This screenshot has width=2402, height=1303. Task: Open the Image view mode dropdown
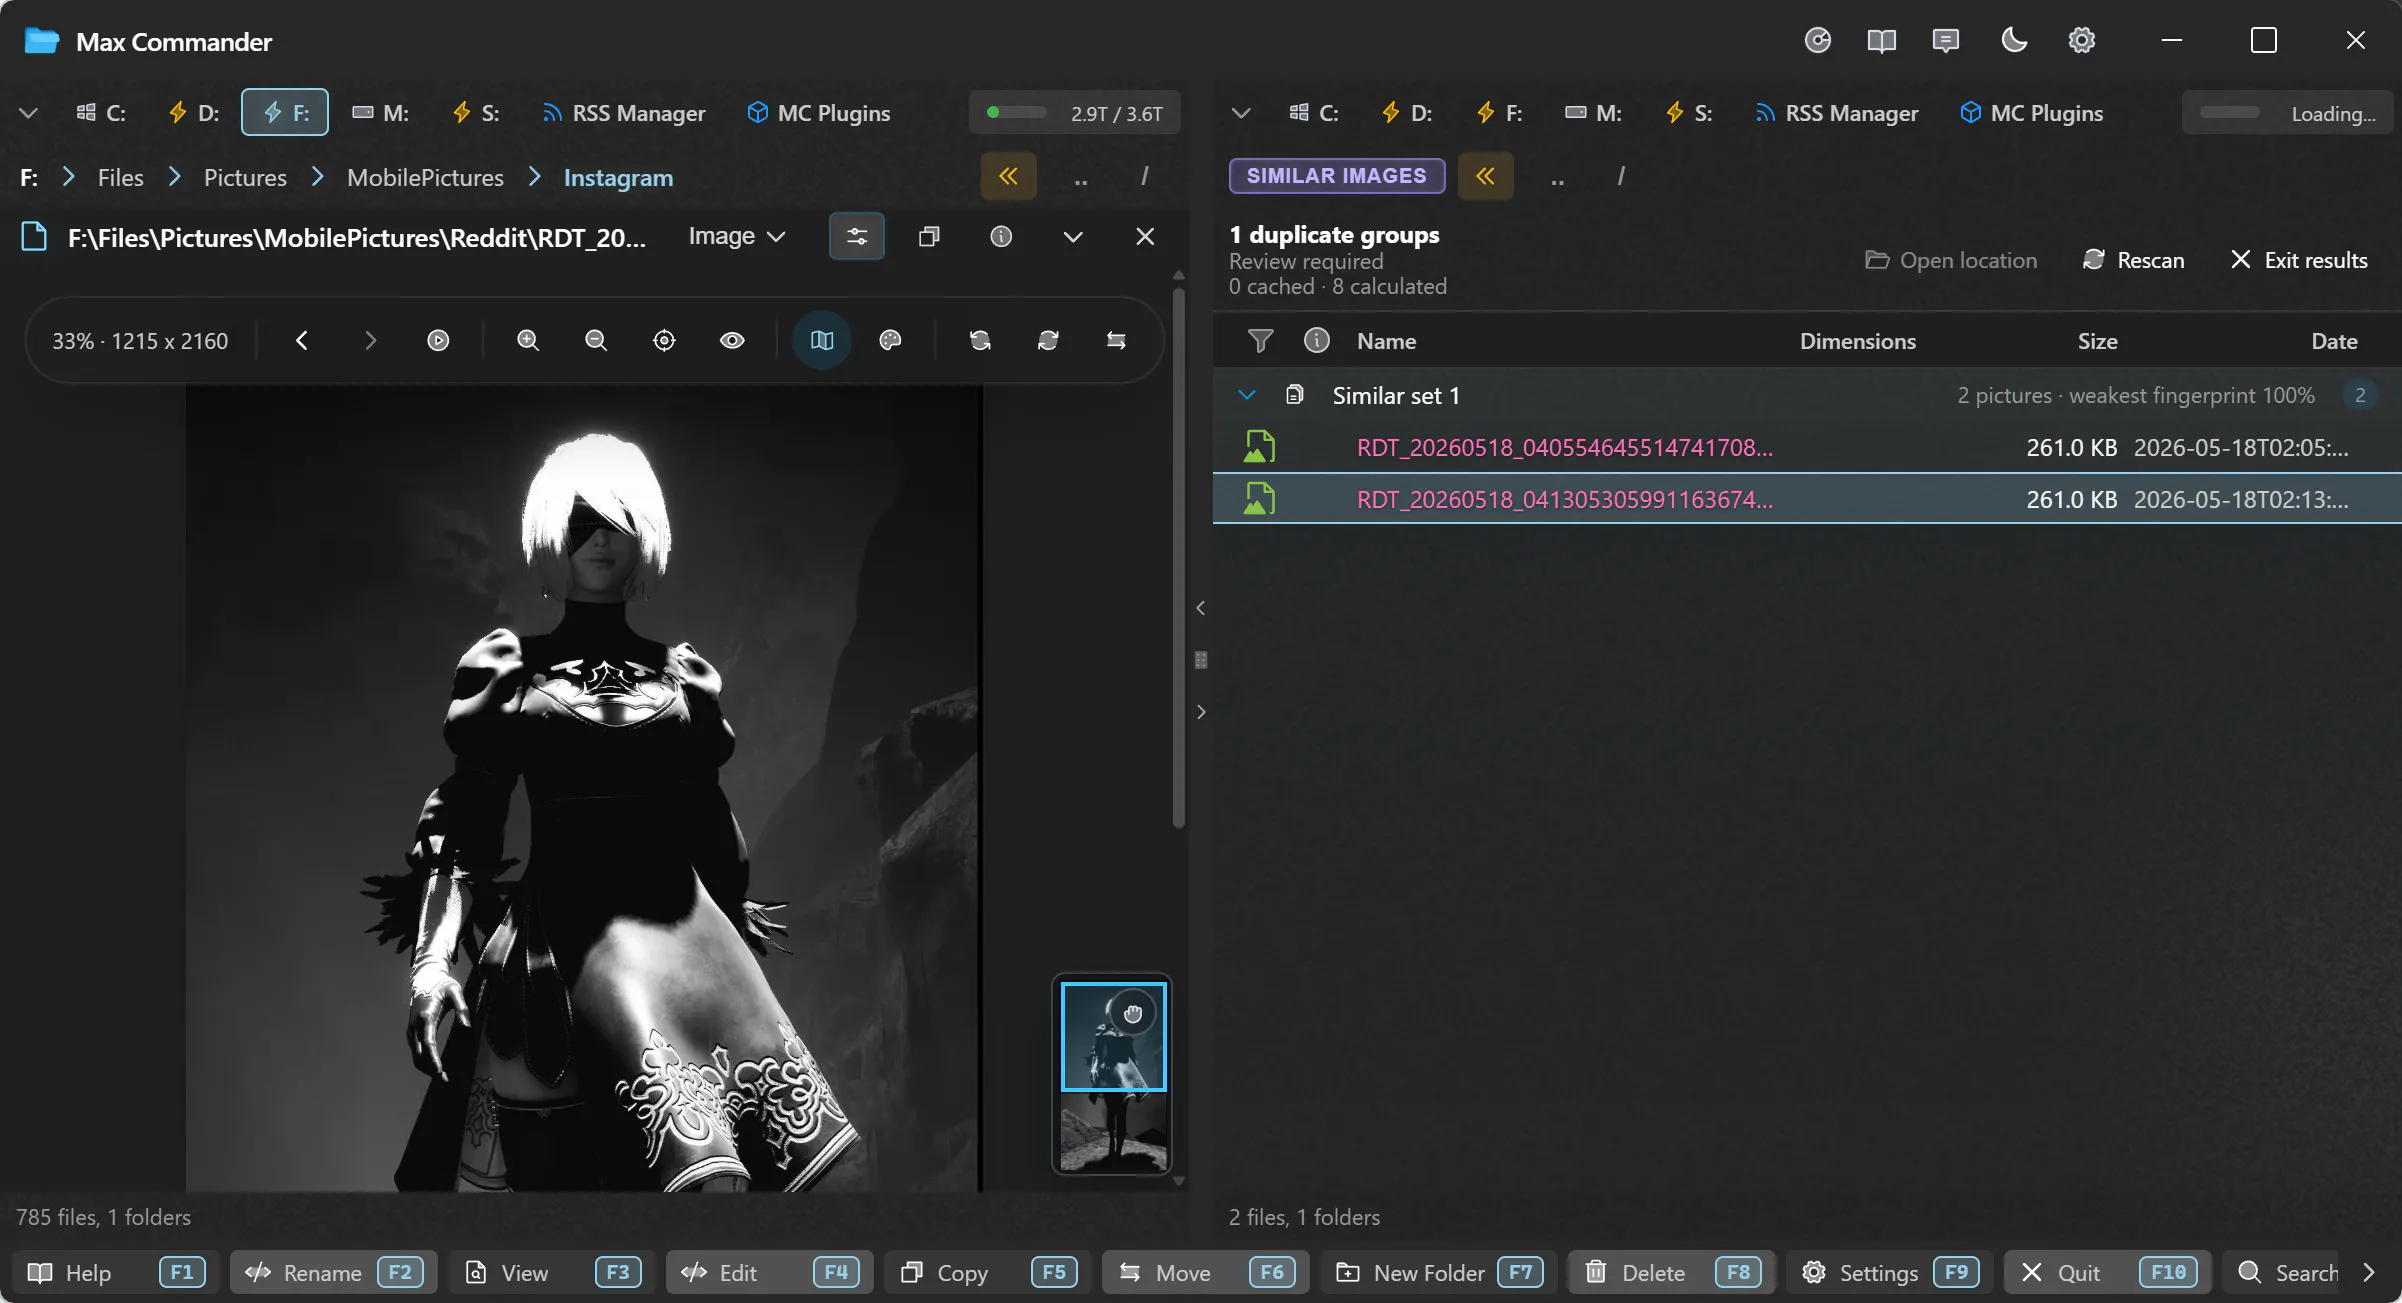click(737, 237)
